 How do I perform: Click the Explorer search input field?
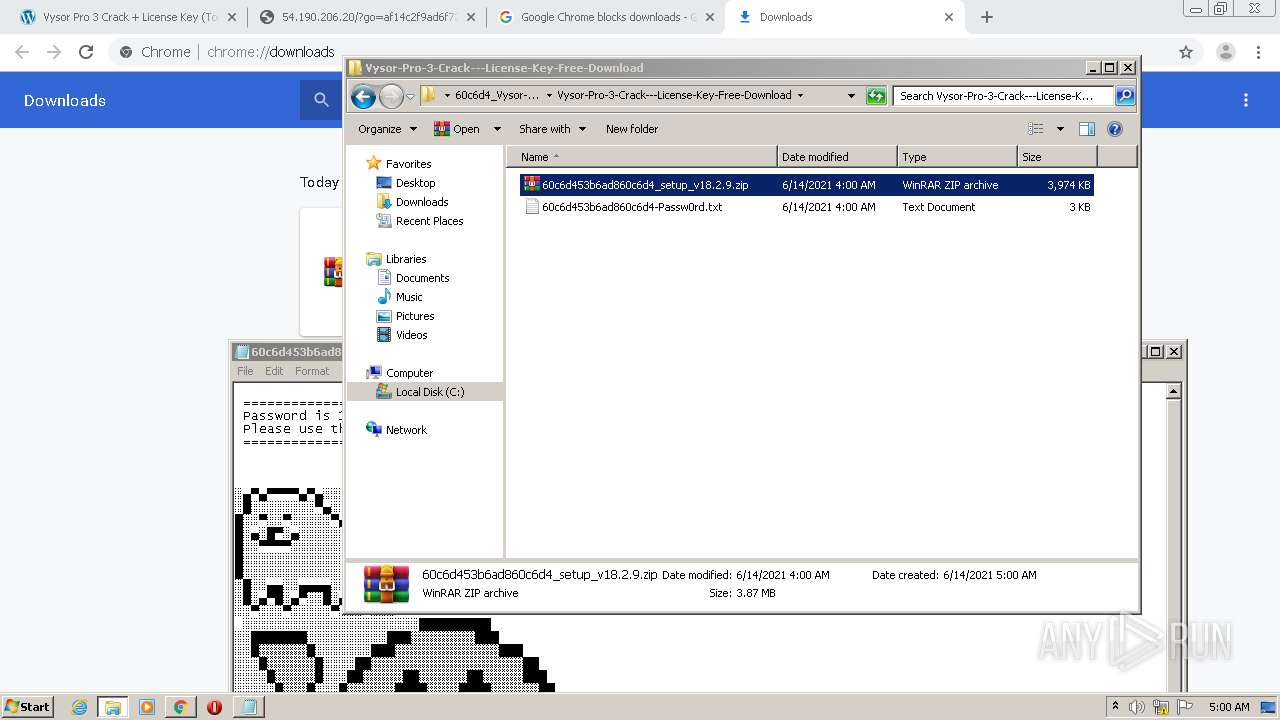[x=1003, y=96]
